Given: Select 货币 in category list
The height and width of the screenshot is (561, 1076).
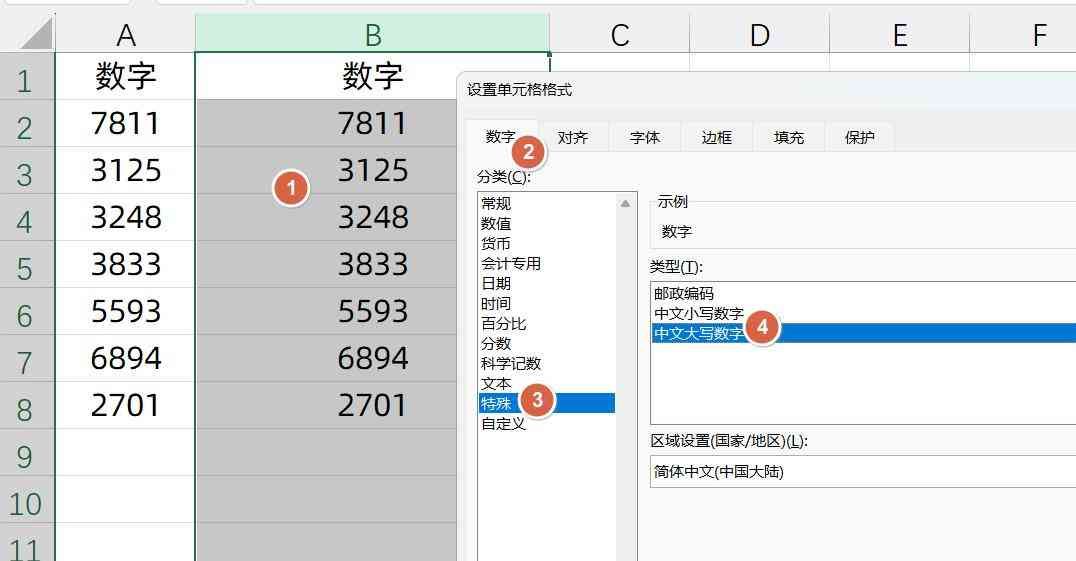Looking at the screenshot, I should pyautogui.click(x=547, y=243).
